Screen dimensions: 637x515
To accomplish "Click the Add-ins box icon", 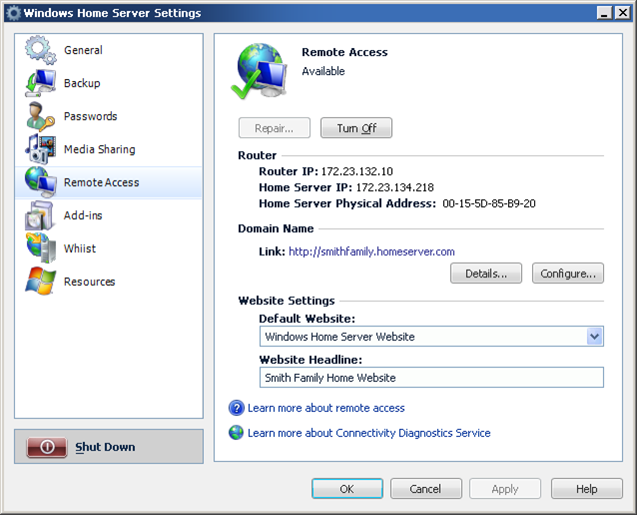I will (39, 215).
